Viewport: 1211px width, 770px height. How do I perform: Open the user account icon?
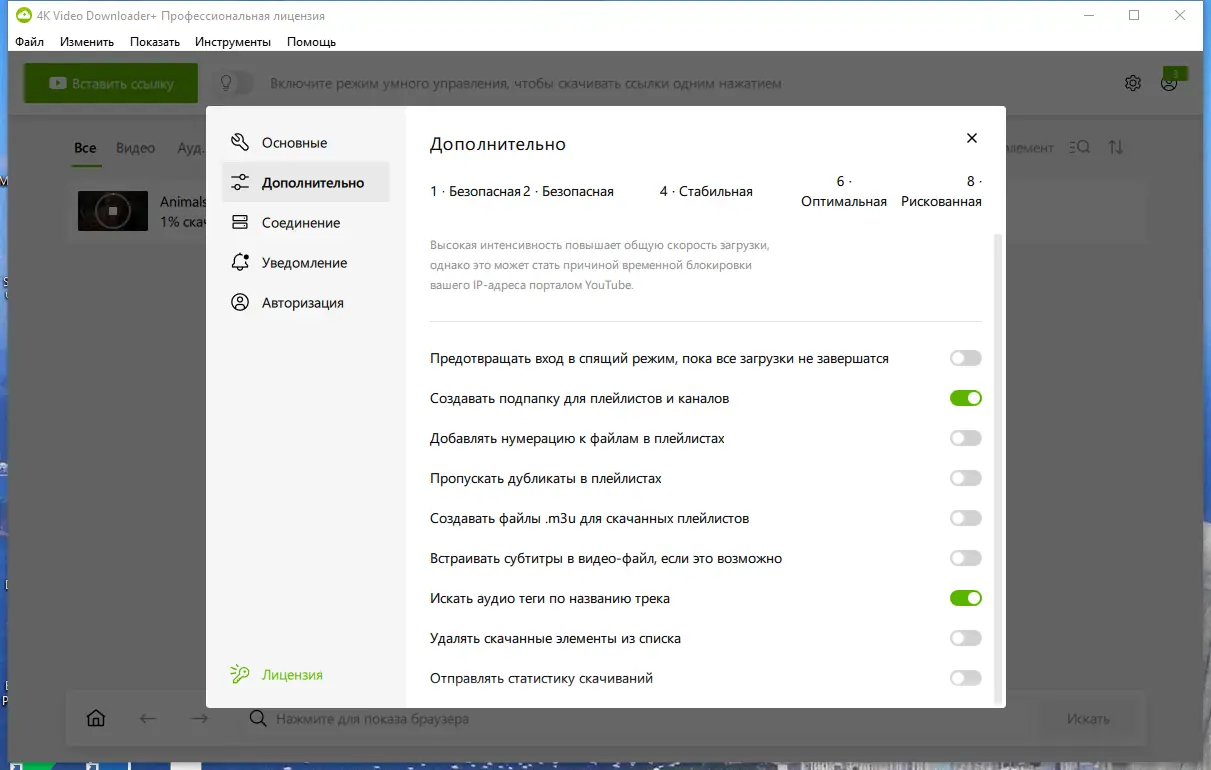(x=1168, y=83)
